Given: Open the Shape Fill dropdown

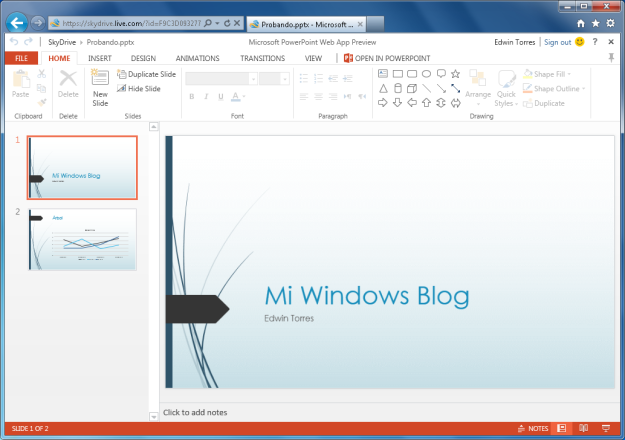Looking at the screenshot, I should [x=547, y=74].
